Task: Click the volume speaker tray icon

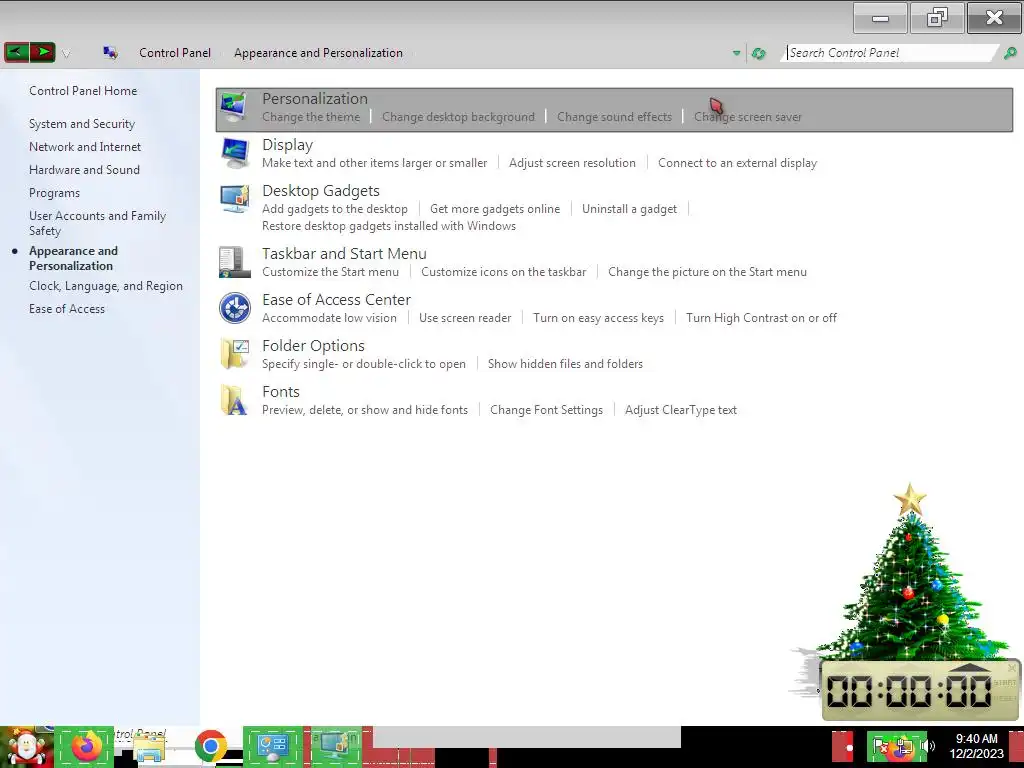Action: (929, 745)
